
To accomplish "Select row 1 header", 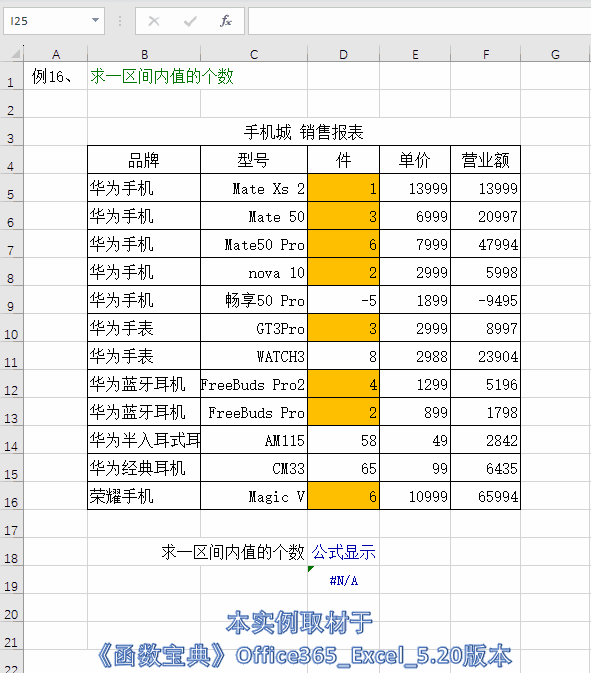I will pos(11,76).
